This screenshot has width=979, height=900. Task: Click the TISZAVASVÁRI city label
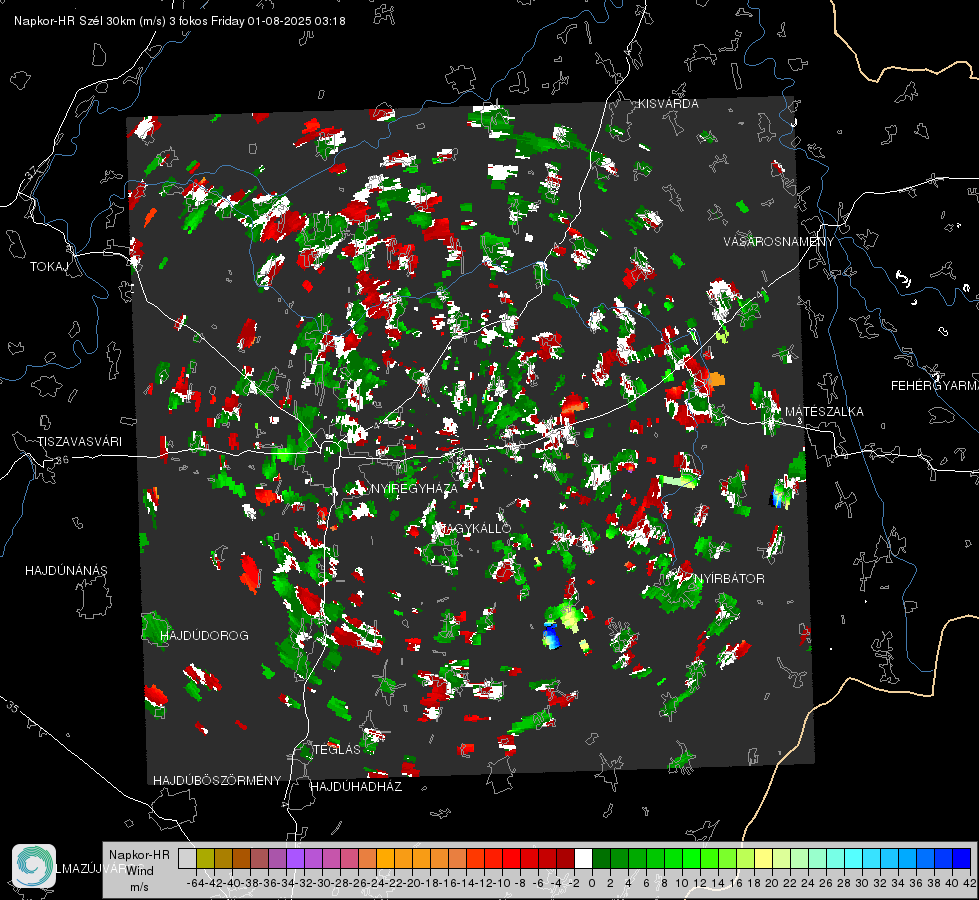pyautogui.click(x=79, y=442)
